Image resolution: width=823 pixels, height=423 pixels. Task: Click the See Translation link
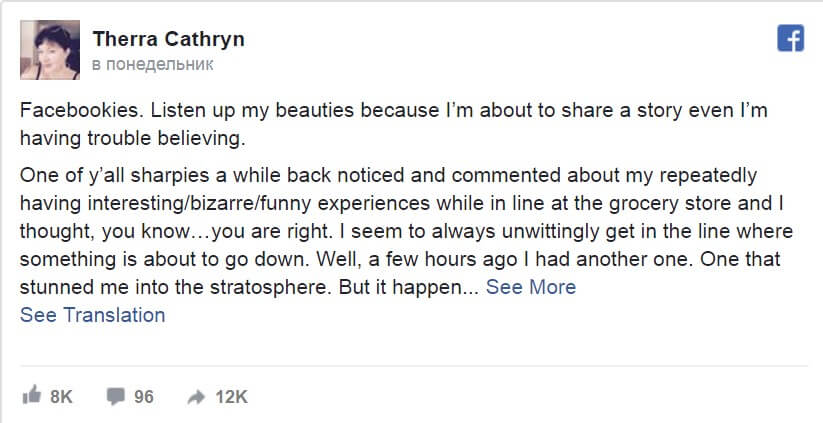[92, 315]
